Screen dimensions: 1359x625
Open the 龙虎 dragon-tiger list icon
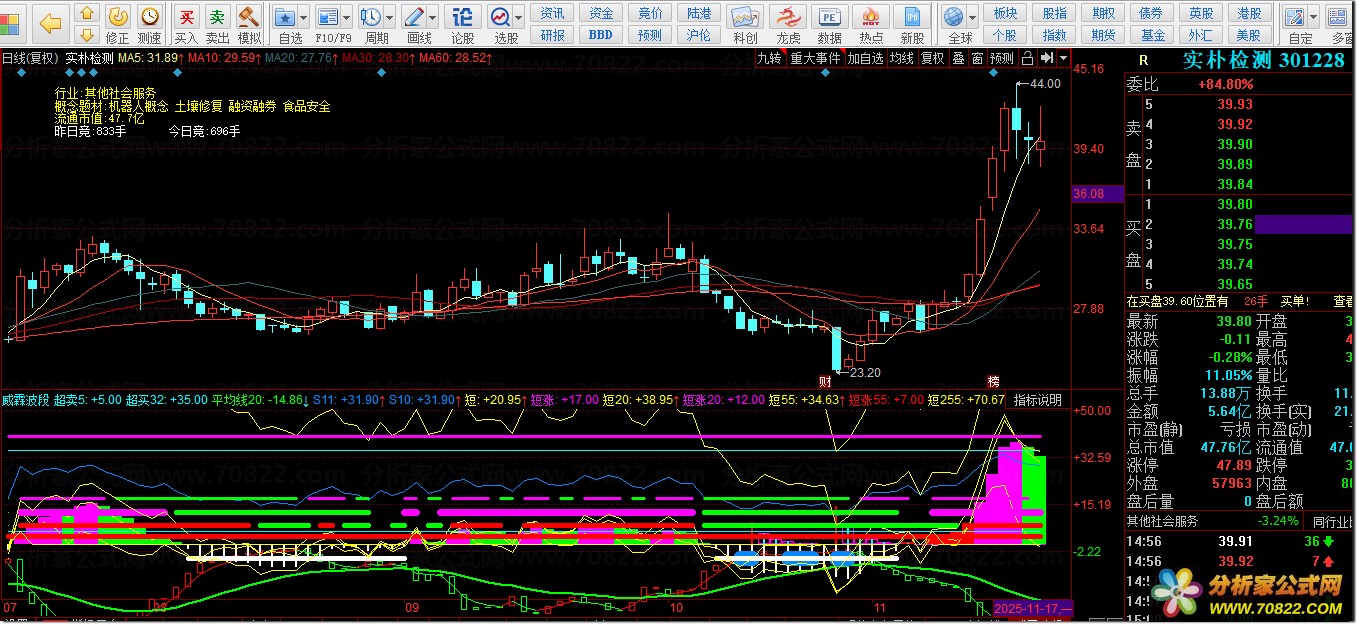click(x=788, y=24)
